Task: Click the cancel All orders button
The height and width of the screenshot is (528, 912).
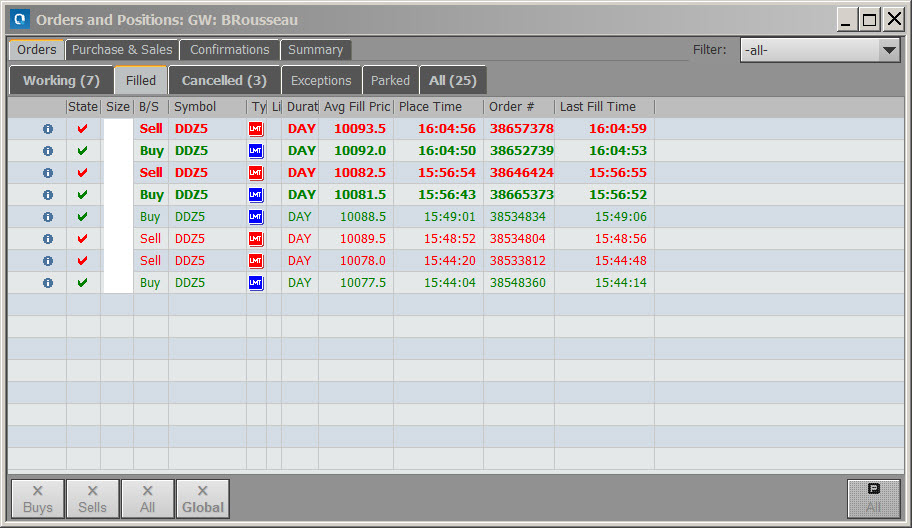Action: tap(148, 499)
